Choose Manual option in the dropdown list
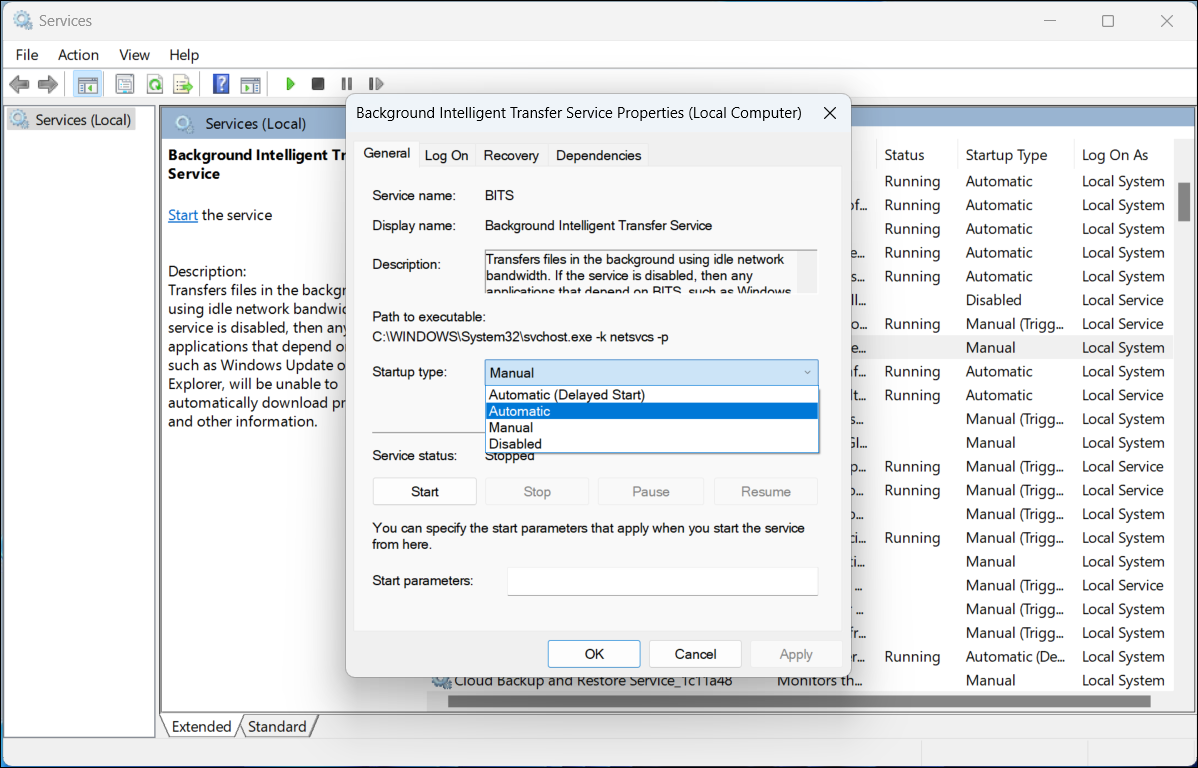The width and height of the screenshot is (1198, 768). (652, 428)
